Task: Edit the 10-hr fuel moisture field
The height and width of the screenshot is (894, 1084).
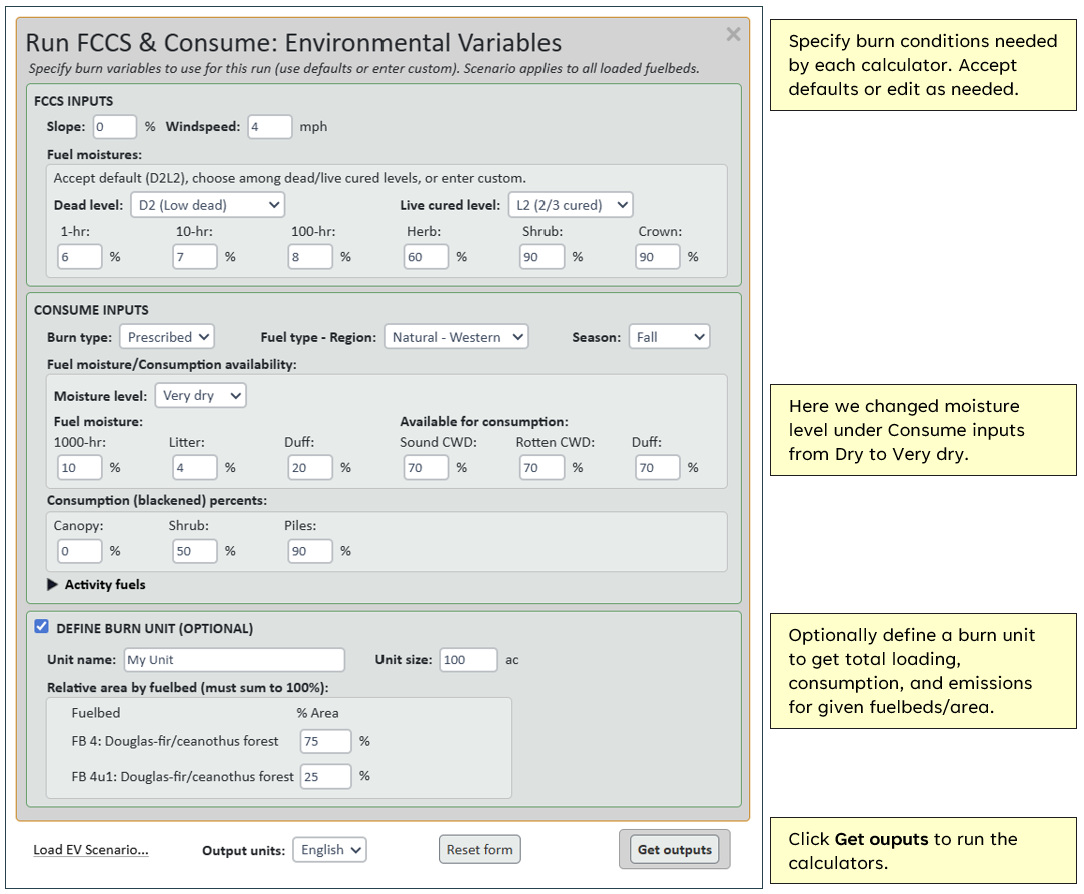Action: click(x=195, y=257)
